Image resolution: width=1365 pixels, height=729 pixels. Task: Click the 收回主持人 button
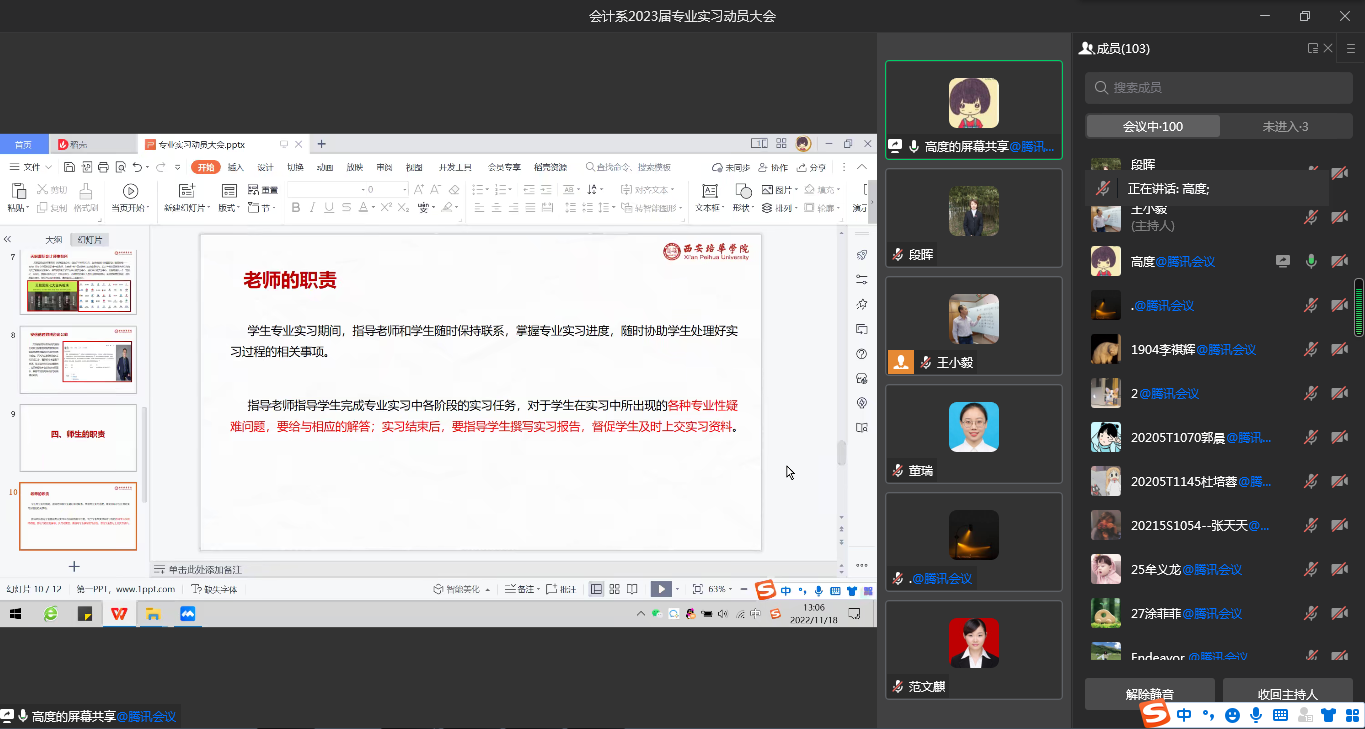(1287, 694)
